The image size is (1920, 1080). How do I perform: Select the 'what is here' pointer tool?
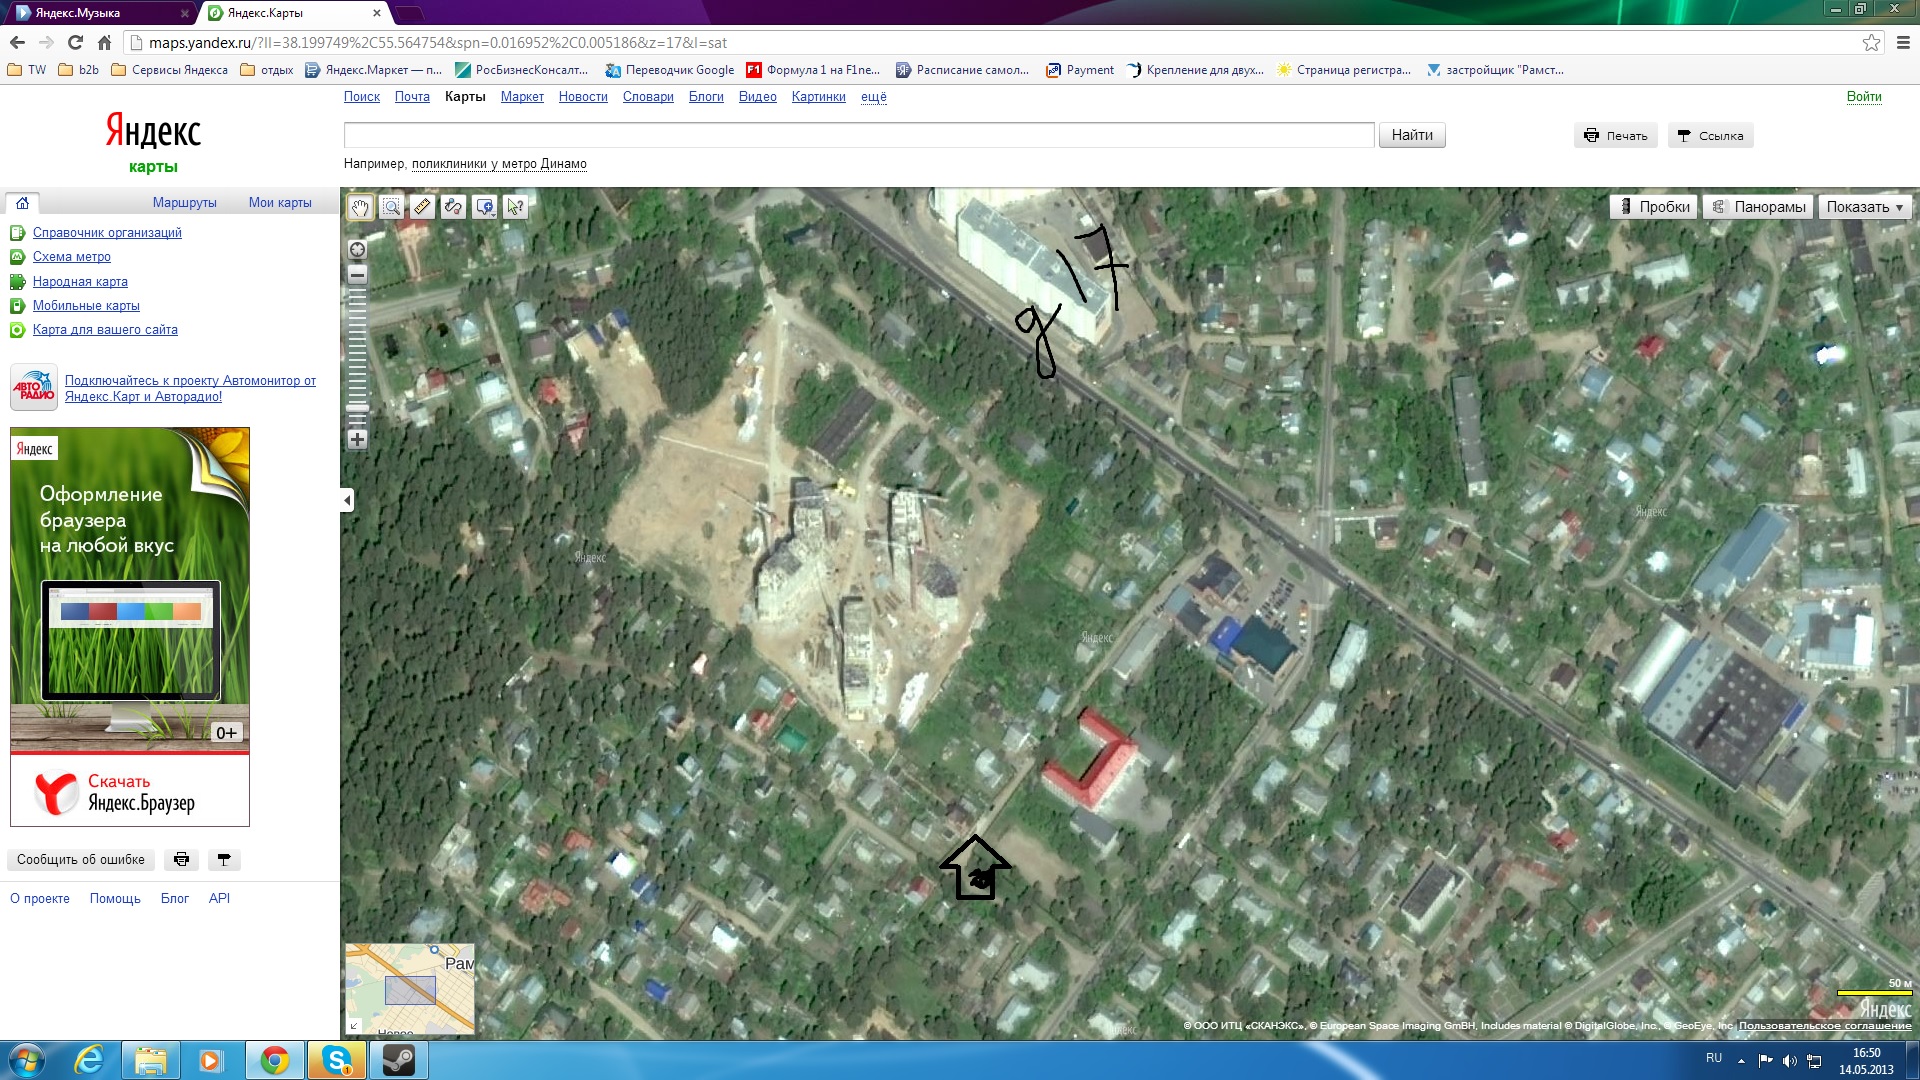click(516, 207)
